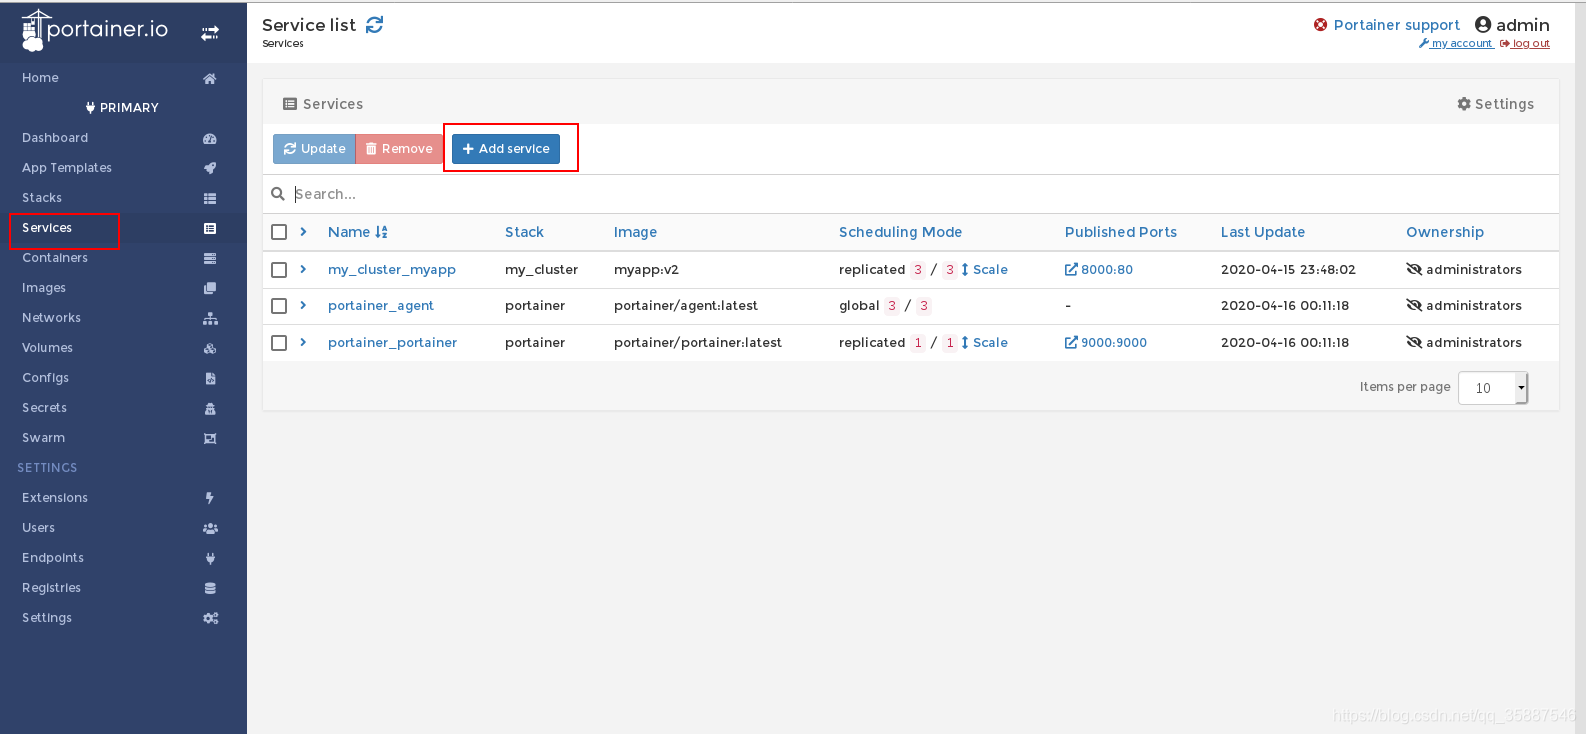1586x734 pixels.
Task: Click the log out link
Action: [x=1525, y=44]
